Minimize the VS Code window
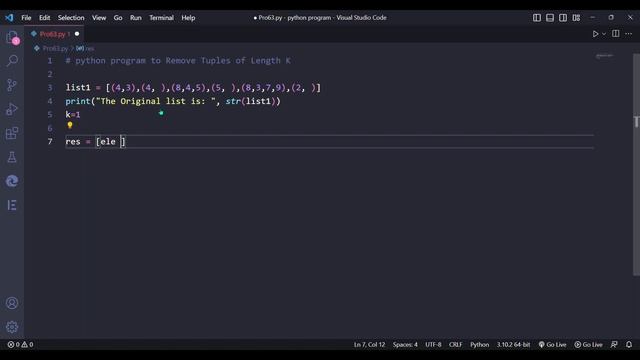 pyautogui.click(x=592, y=18)
